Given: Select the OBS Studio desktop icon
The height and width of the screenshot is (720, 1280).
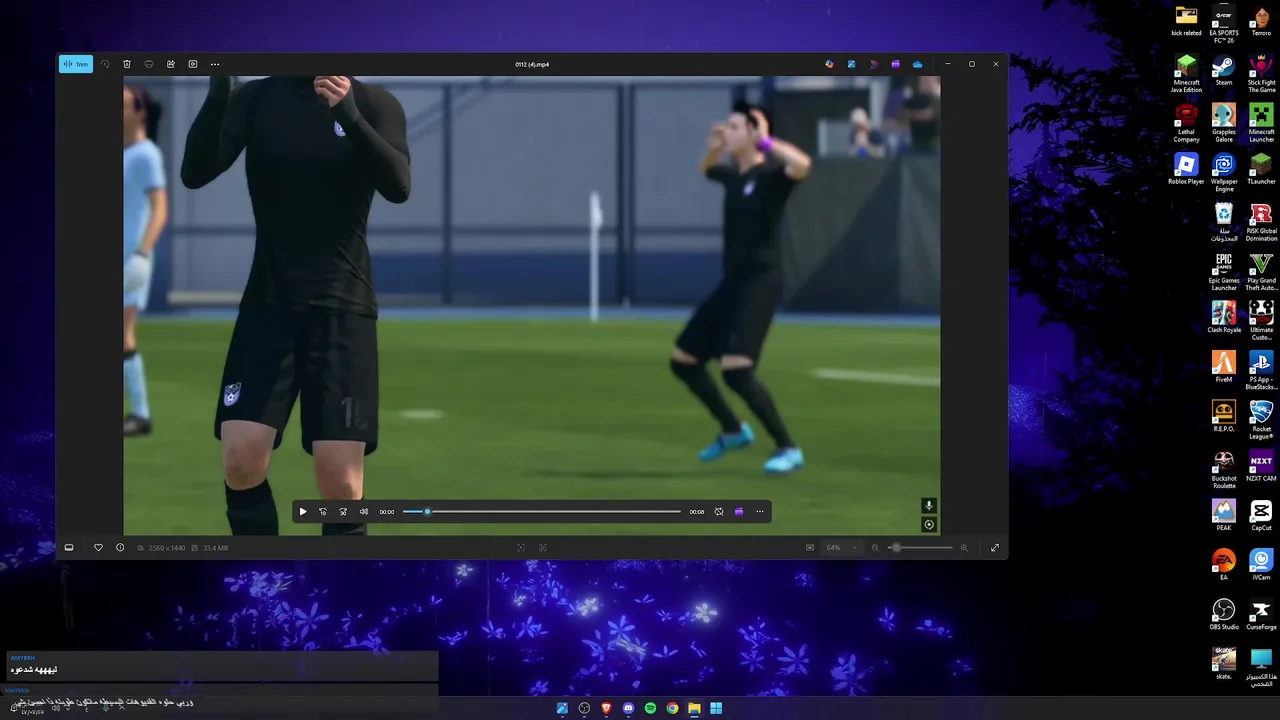Looking at the screenshot, I should click(x=1224, y=615).
